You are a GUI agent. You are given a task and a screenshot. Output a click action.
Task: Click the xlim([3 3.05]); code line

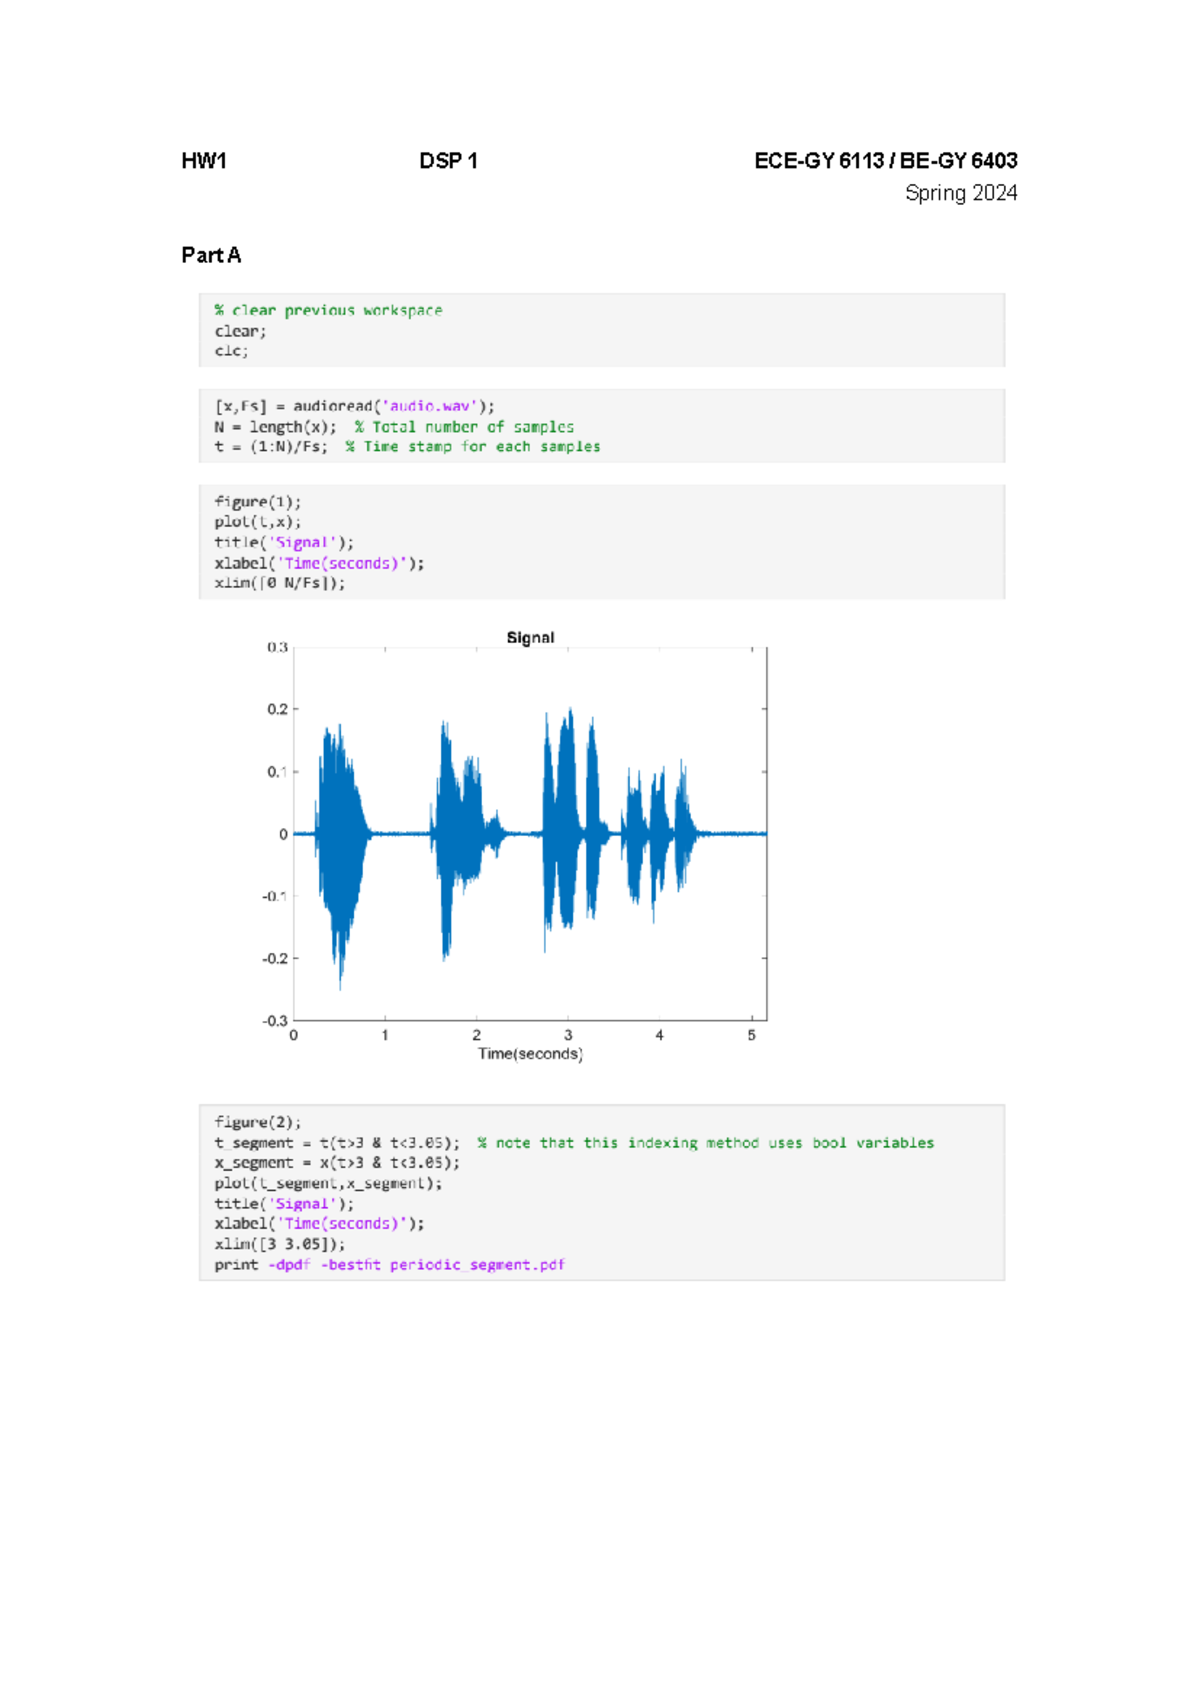click(279, 1244)
